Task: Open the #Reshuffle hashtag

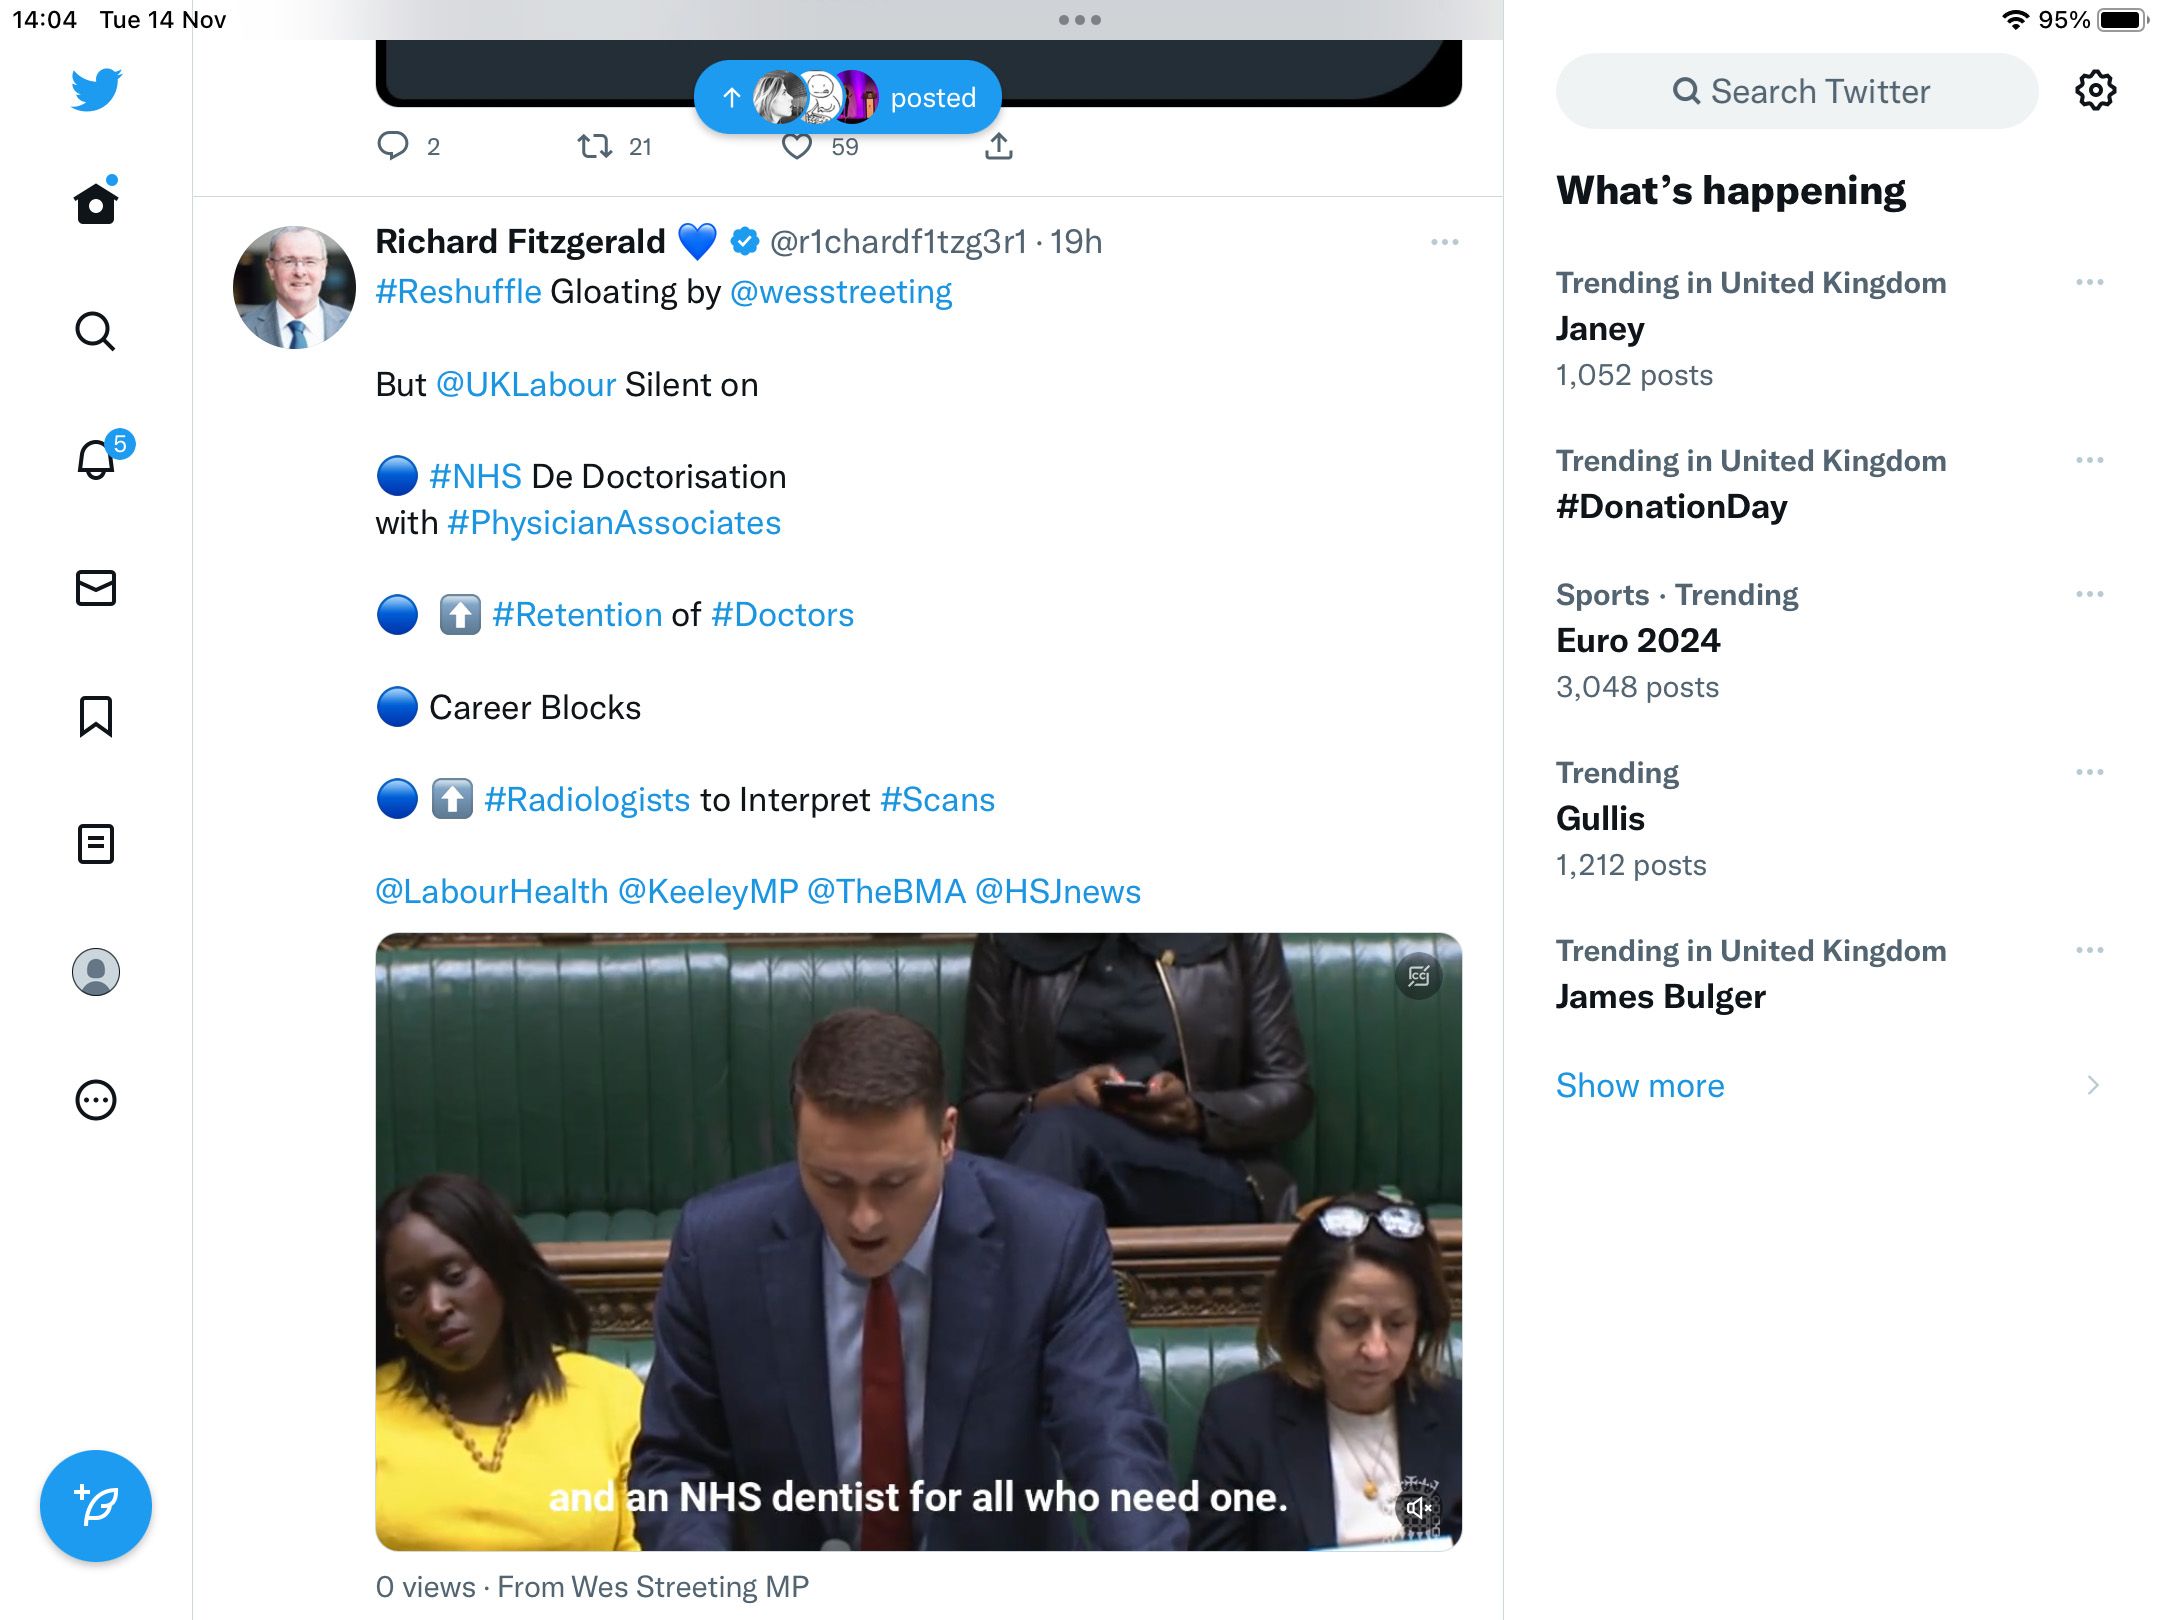Action: (458, 292)
